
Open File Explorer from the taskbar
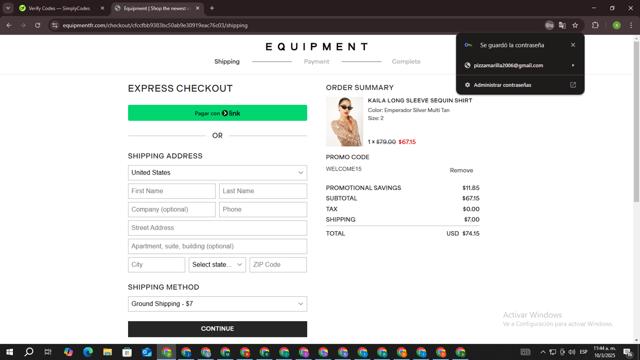pos(107,352)
